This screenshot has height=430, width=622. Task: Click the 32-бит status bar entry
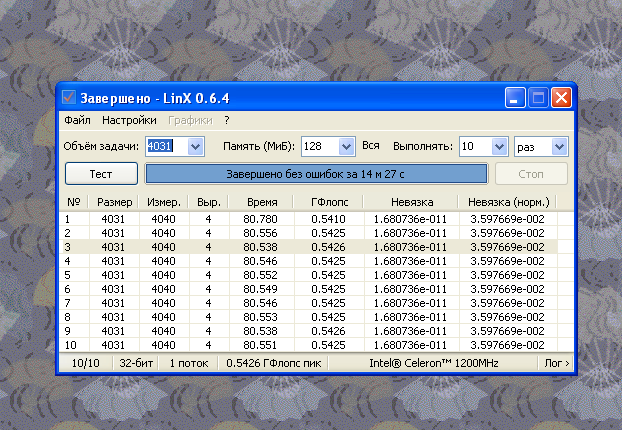click(x=136, y=363)
